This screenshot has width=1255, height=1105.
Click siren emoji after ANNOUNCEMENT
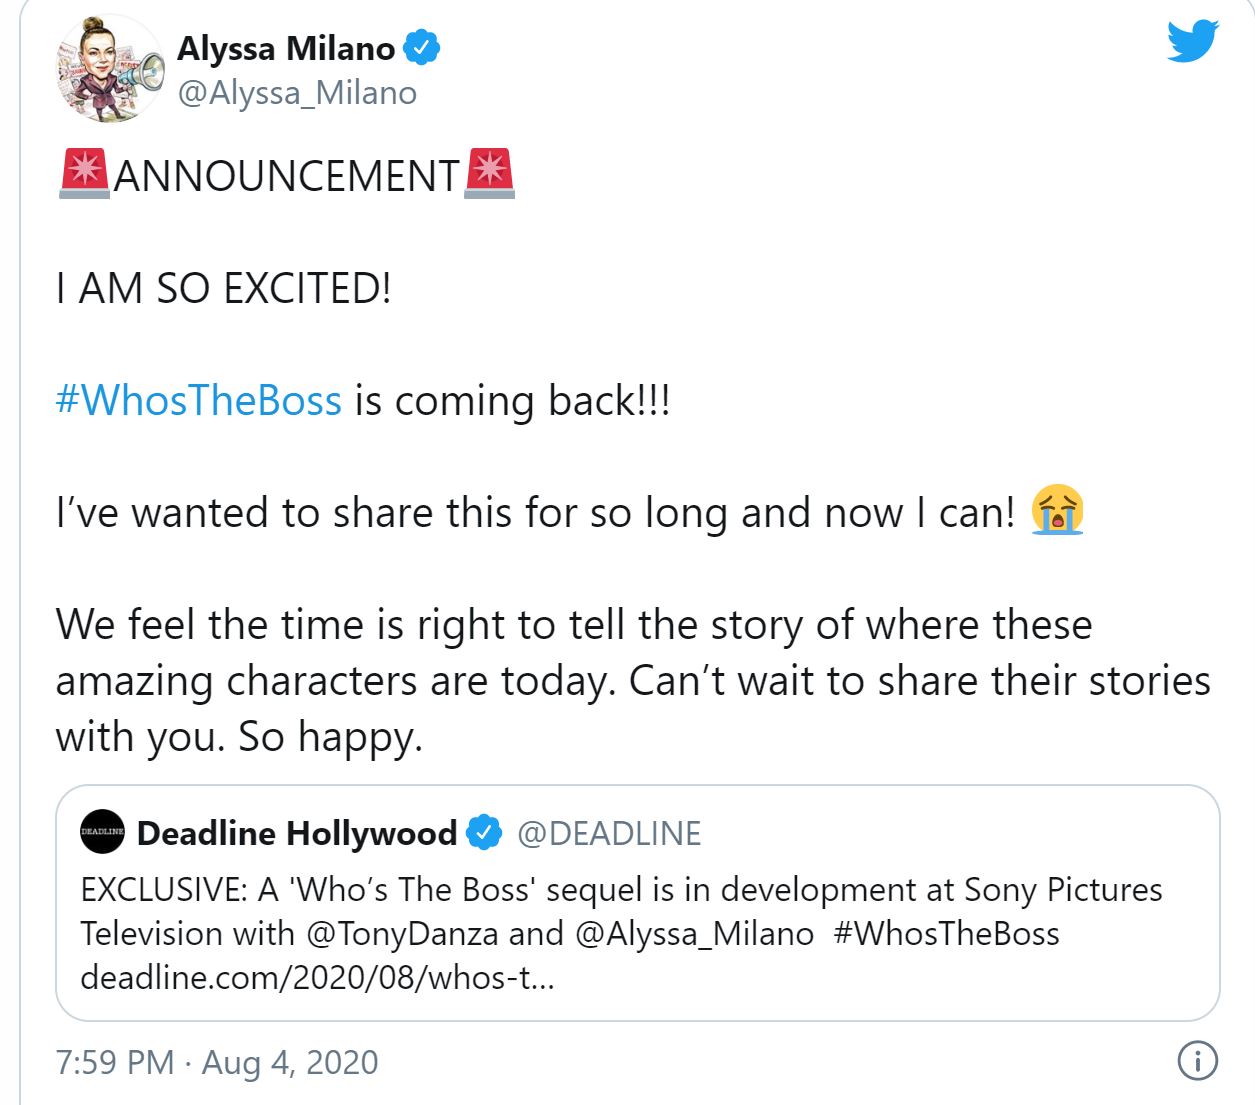pyautogui.click(x=490, y=174)
